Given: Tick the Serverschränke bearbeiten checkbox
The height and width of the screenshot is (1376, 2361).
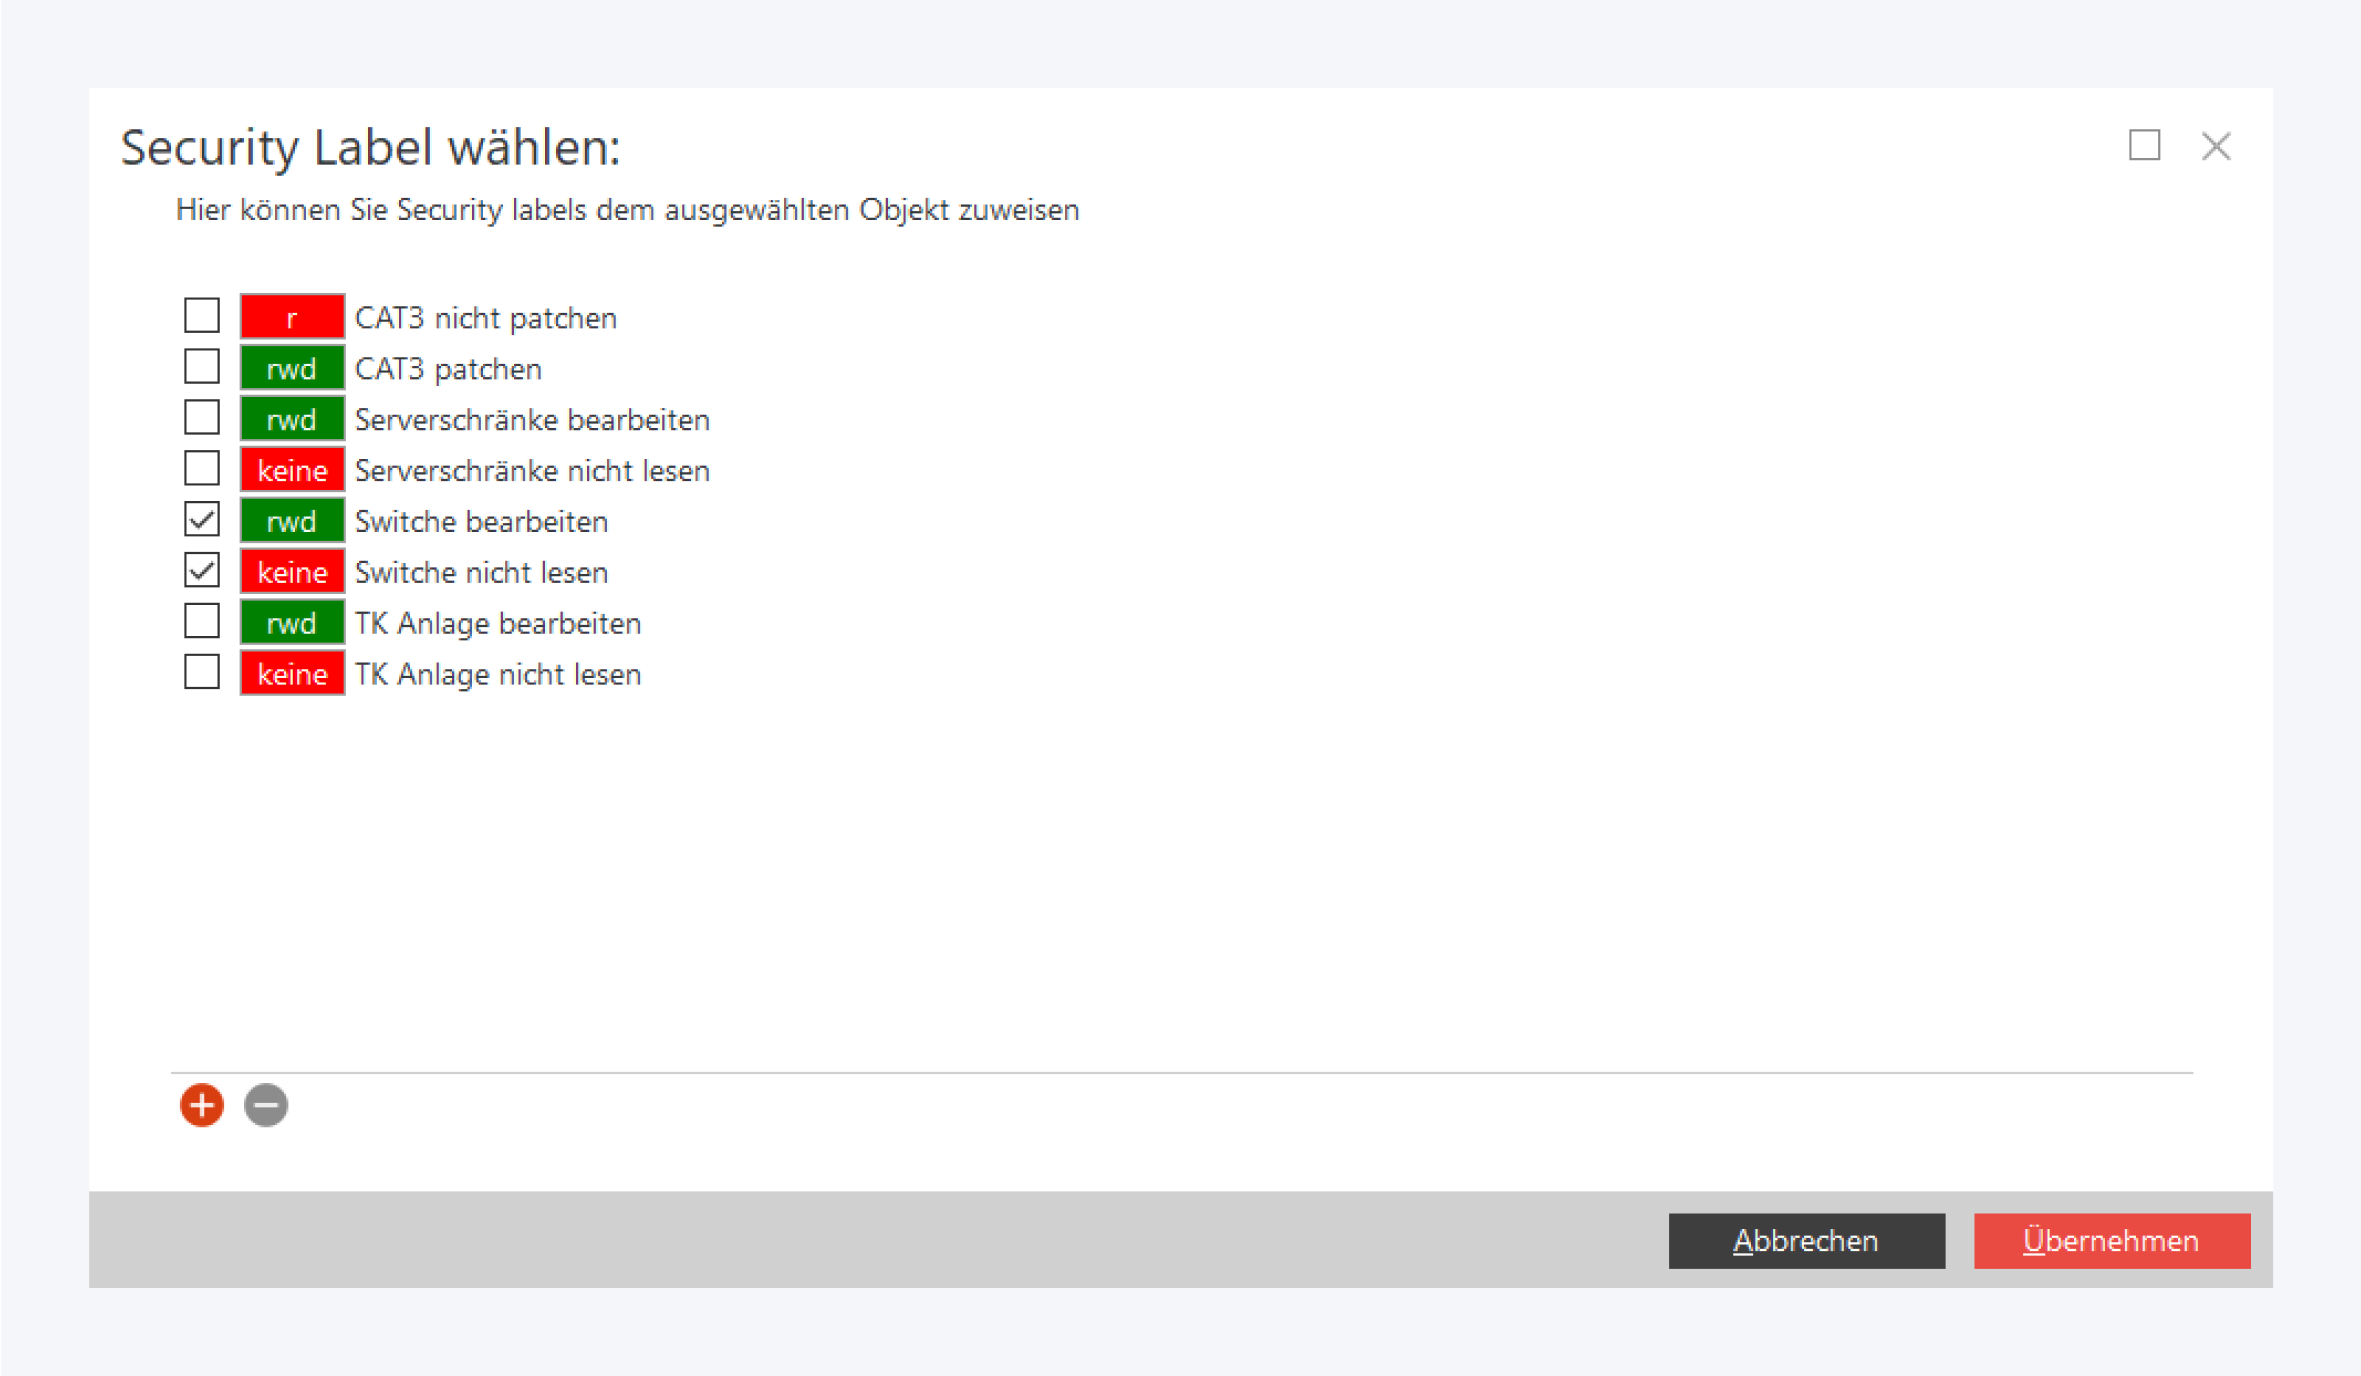Looking at the screenshot, I should (x=202, y=418).
